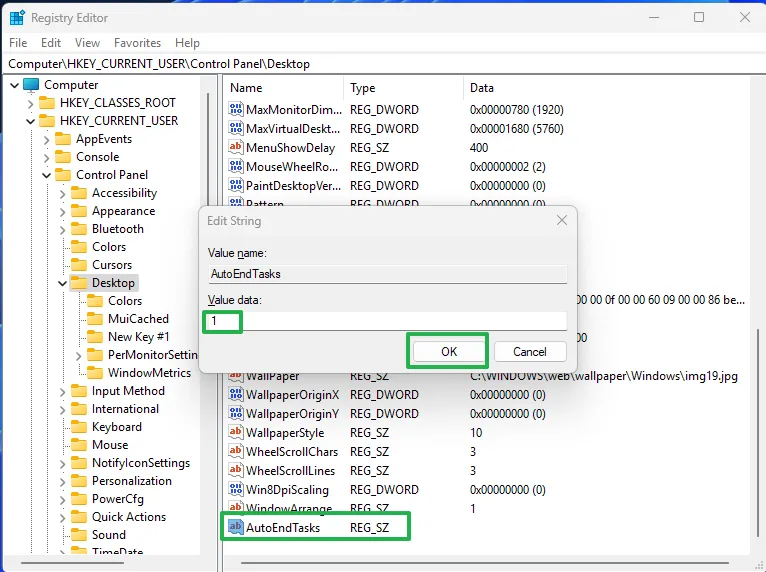Open the Edit menu

point(51,43)
